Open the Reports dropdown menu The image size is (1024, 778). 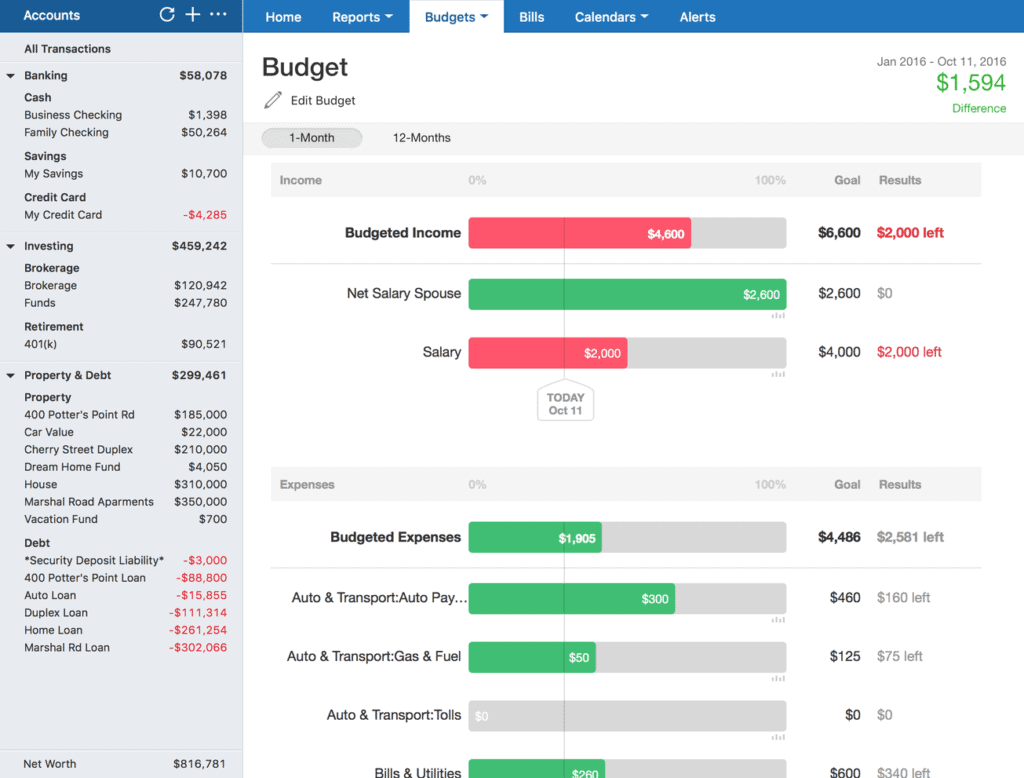tap(361, 16)
